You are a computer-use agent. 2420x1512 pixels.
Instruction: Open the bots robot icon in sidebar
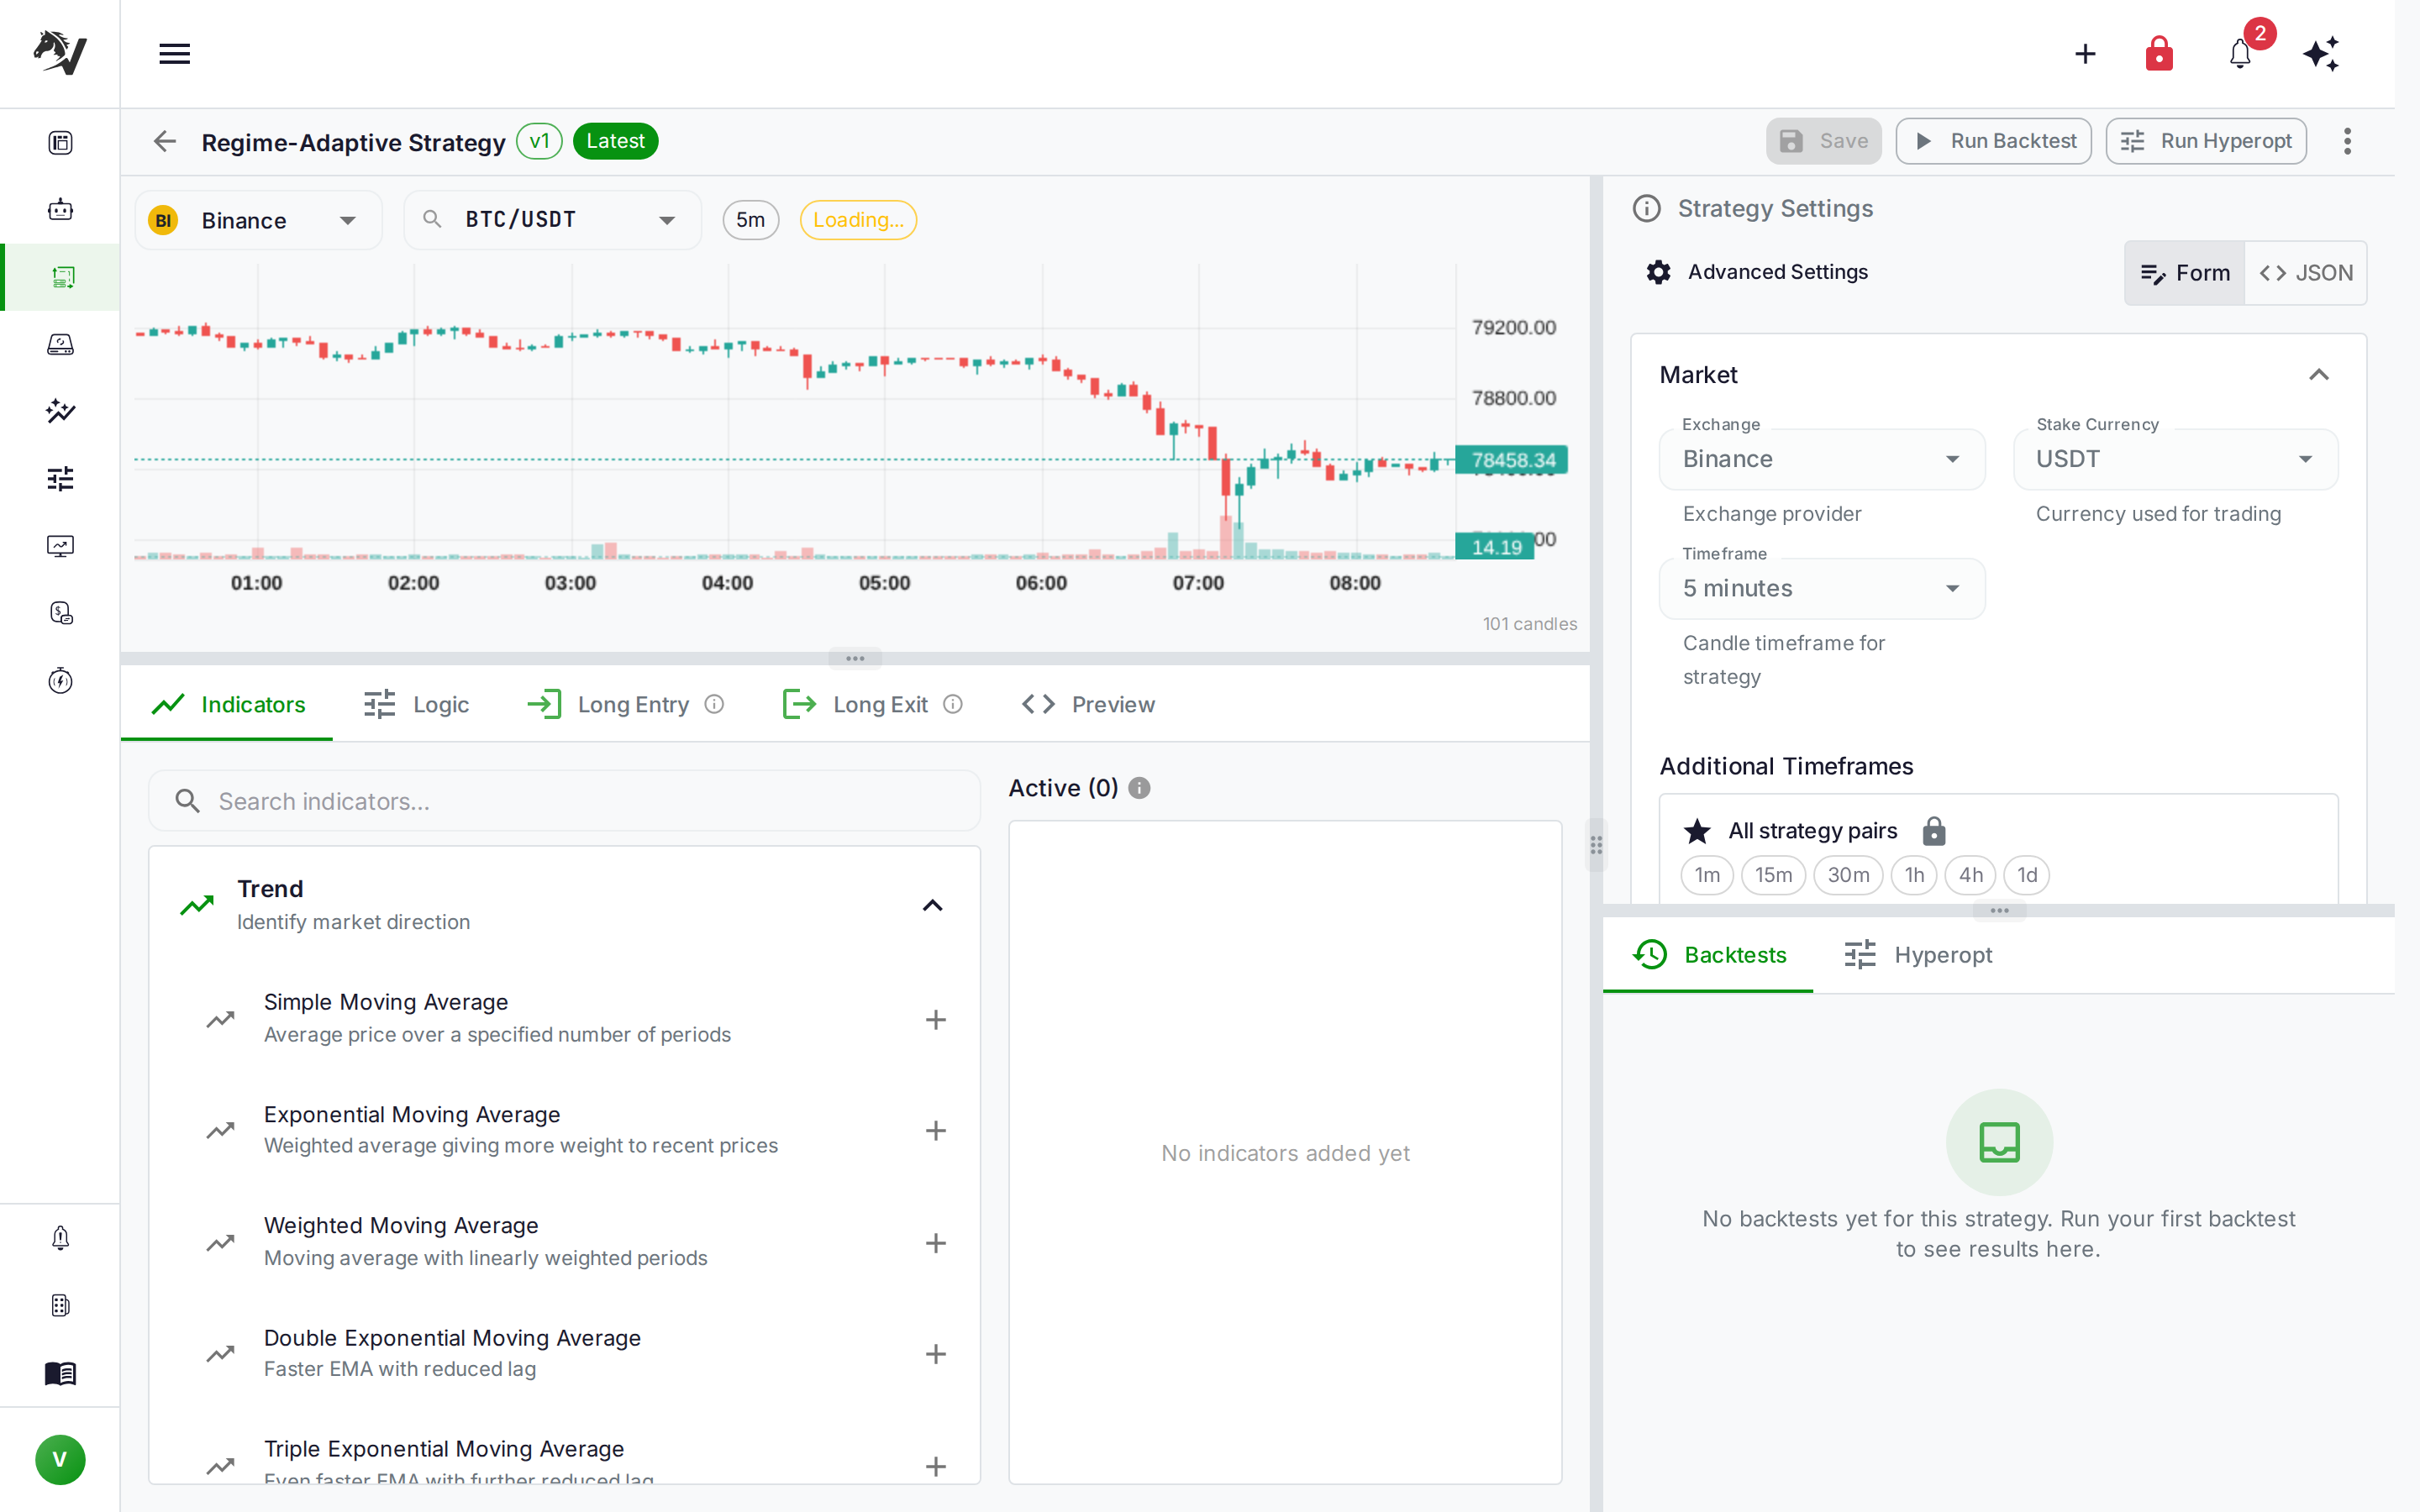[x=60, y=210]
